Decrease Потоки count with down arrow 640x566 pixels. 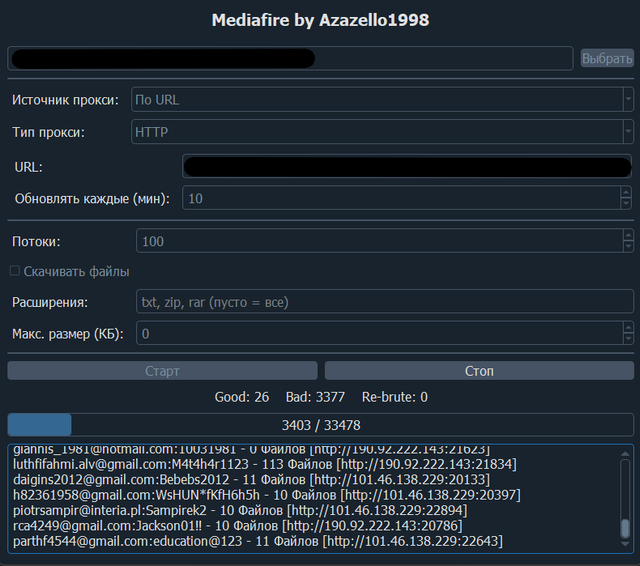(628, 246)
